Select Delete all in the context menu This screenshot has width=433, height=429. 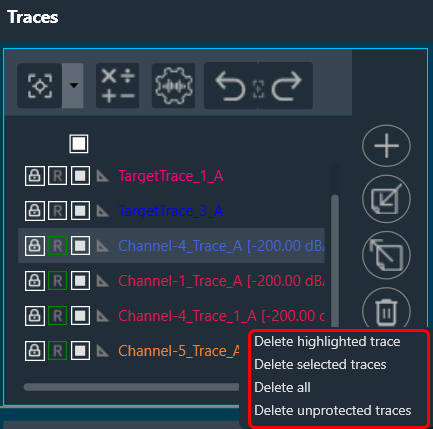tap(282, 388)
